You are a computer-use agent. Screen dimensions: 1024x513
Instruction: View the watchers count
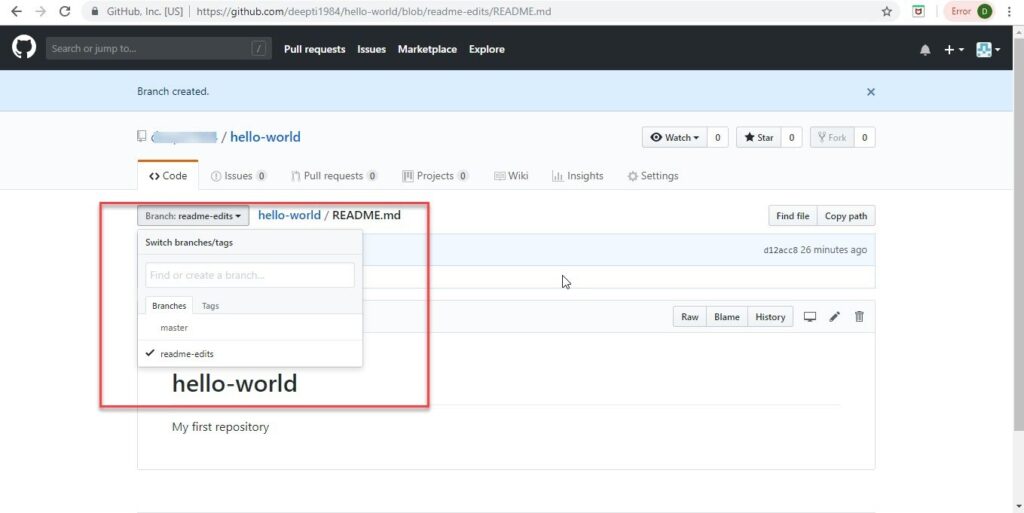[718, 137]
